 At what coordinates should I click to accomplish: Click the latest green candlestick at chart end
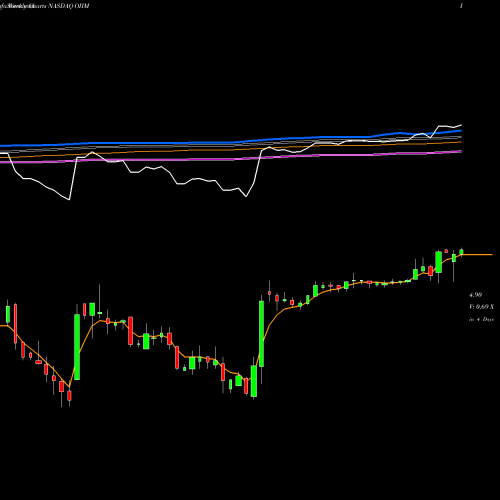pyautogui.click(x=462, y=252)
